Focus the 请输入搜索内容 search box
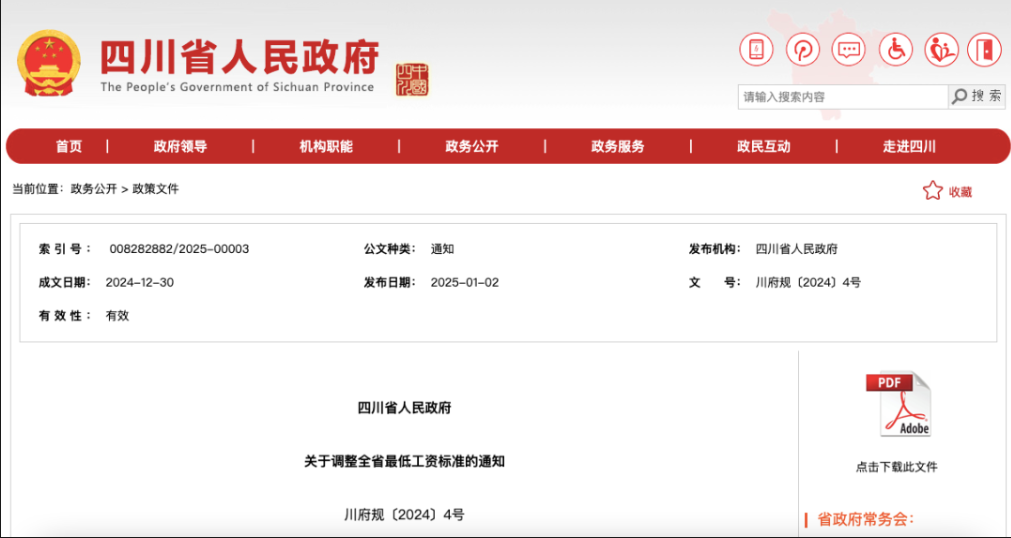Screen dimensions: 1011x538 [x=843, y=97]
